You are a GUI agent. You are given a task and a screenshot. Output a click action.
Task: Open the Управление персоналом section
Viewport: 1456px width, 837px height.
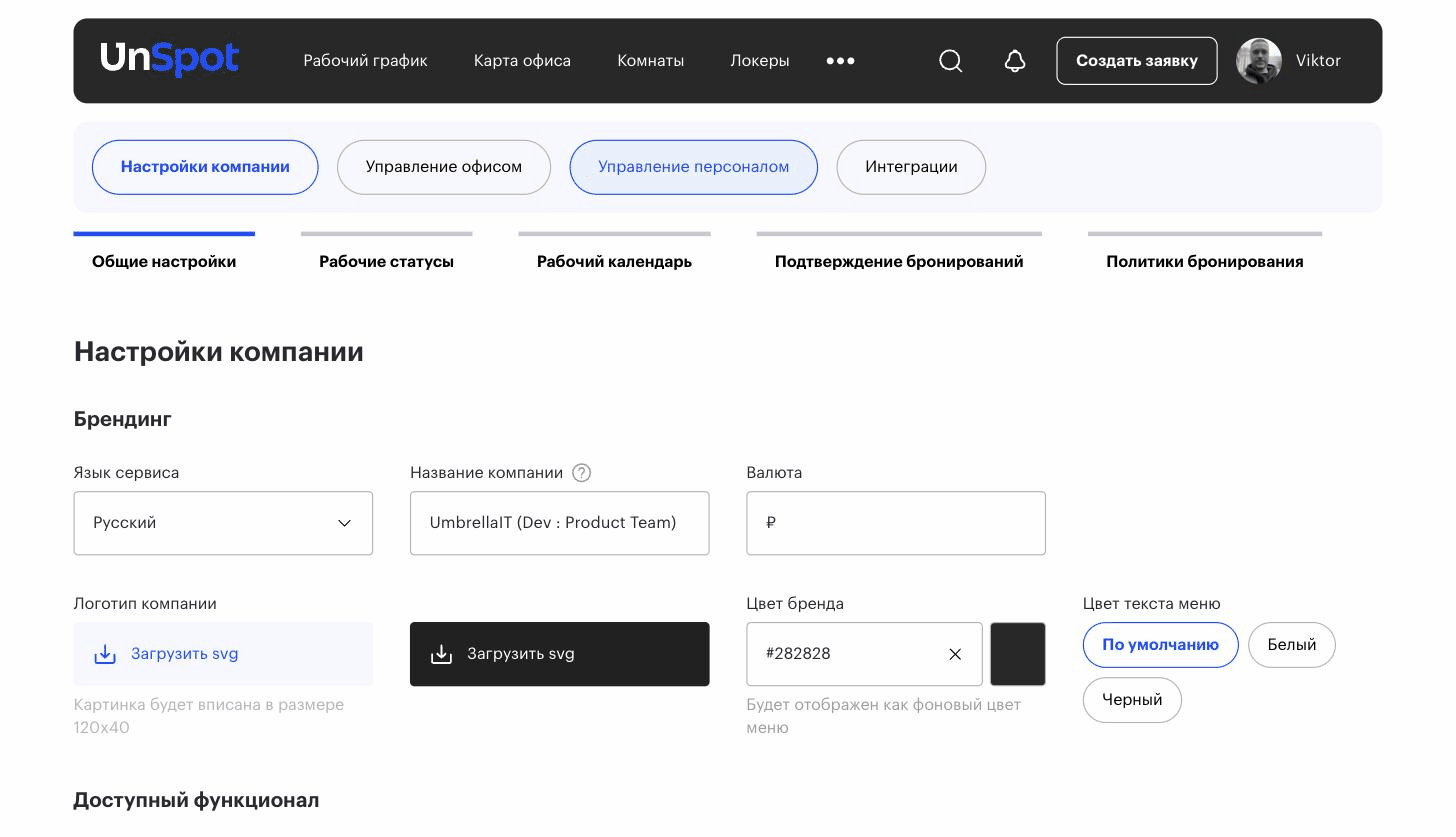693,167
